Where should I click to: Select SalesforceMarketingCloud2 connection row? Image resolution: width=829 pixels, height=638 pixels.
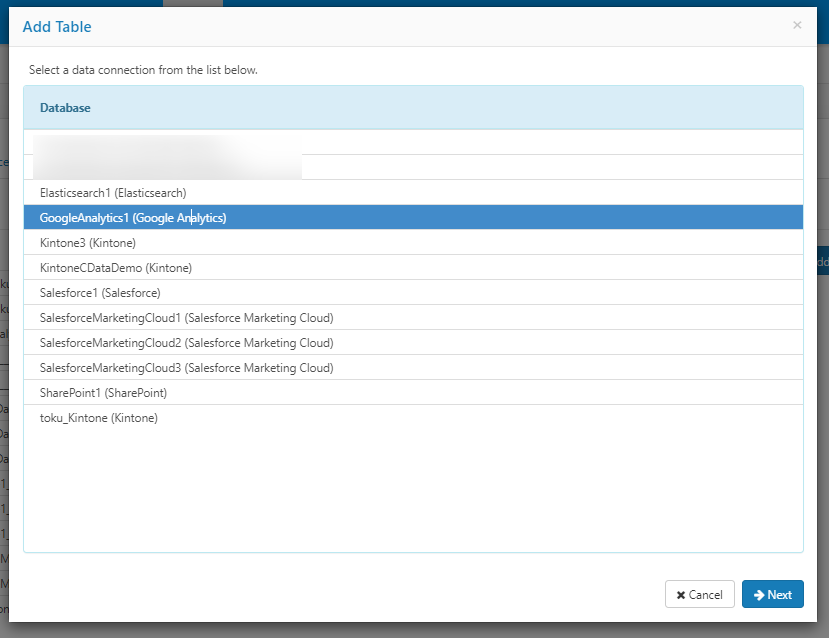pos(413,343)
